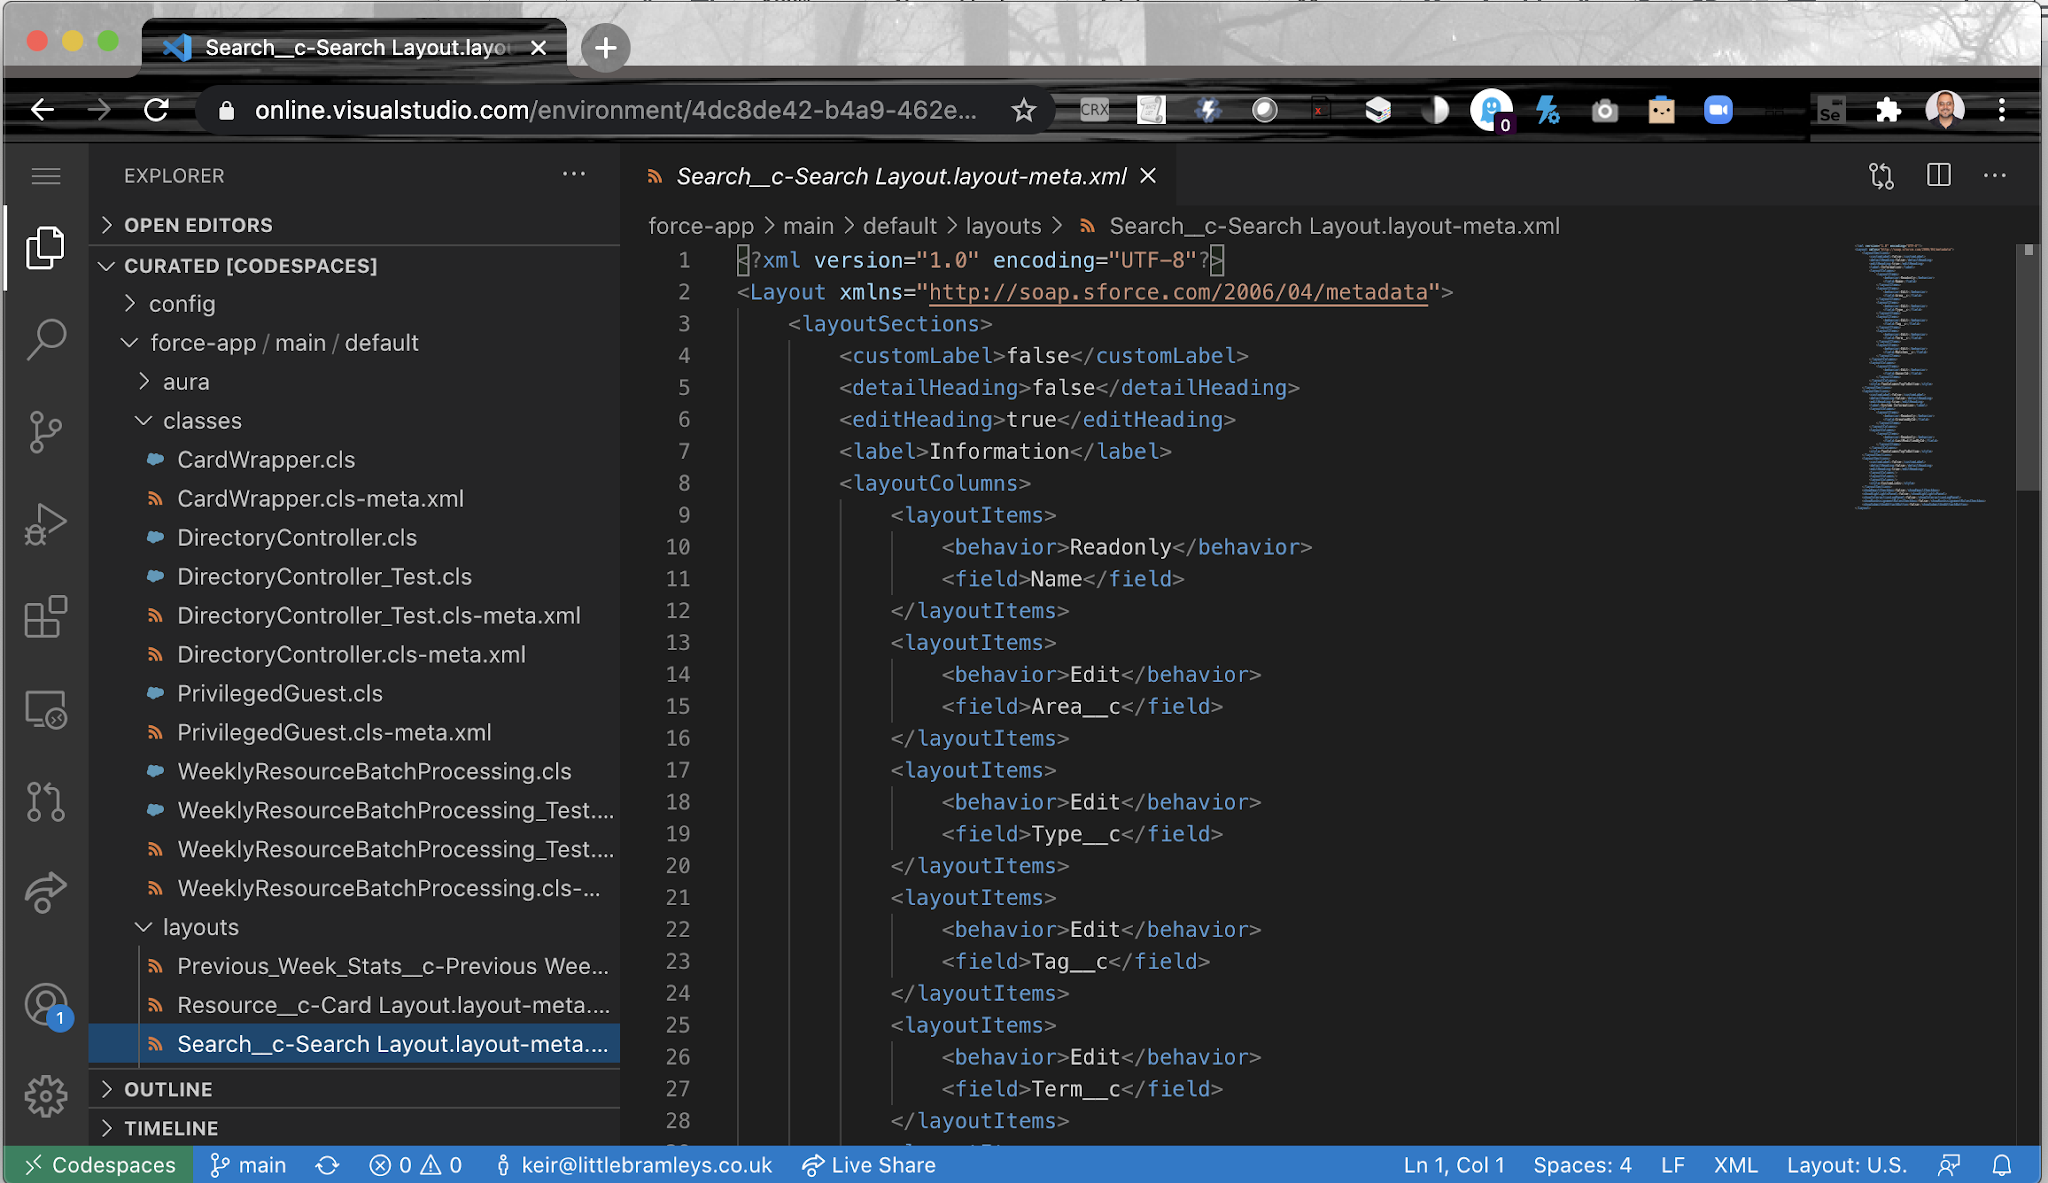Select the Run and Debug icon
The image size is (2048, 1183).
(x=45, y=524)
